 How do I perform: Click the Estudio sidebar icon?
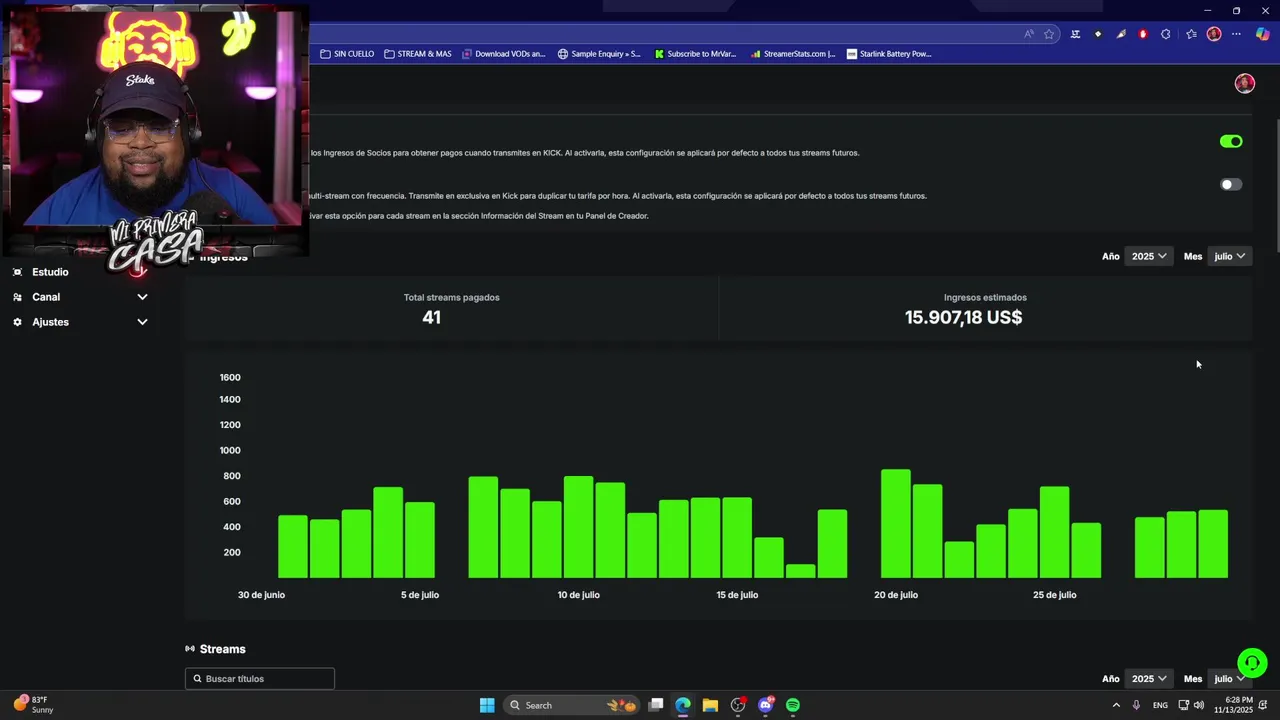coord(17,272)
